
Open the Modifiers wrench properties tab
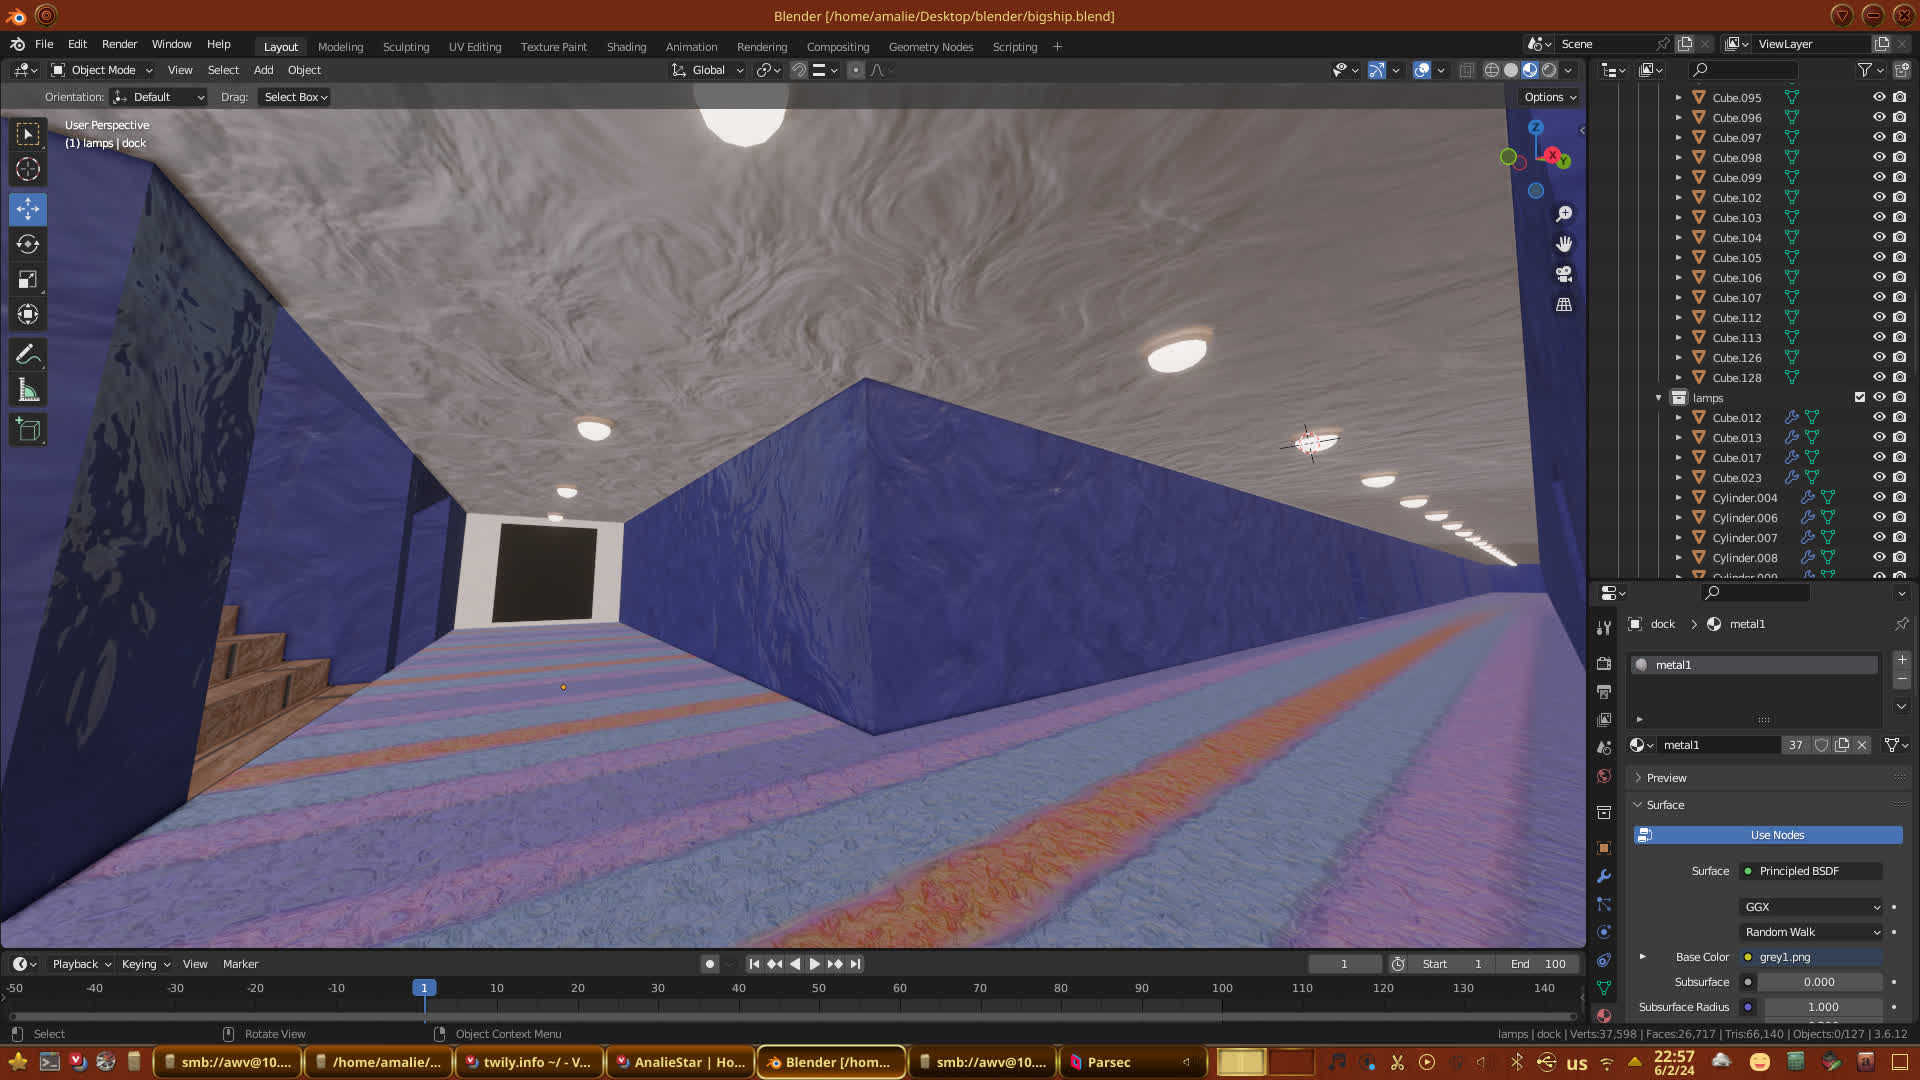pyautogui.click(x=1604, y=876)
